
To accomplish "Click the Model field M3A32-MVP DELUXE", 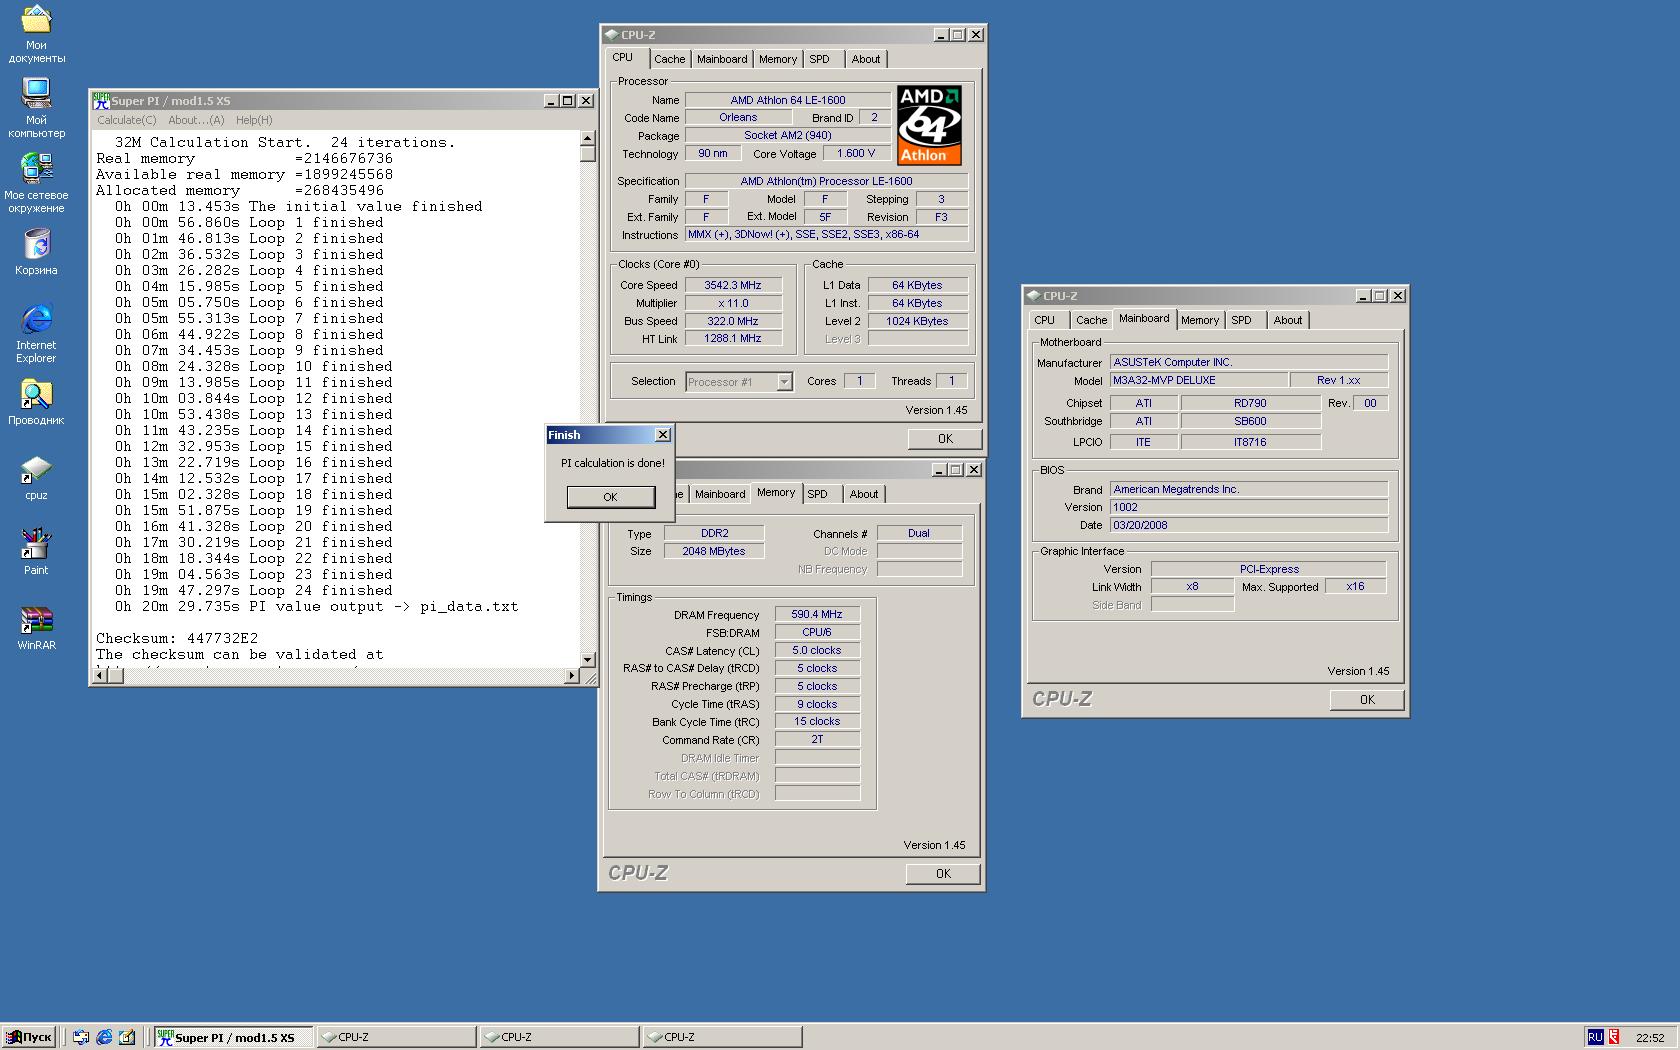I will click(x=1199, y=380).
